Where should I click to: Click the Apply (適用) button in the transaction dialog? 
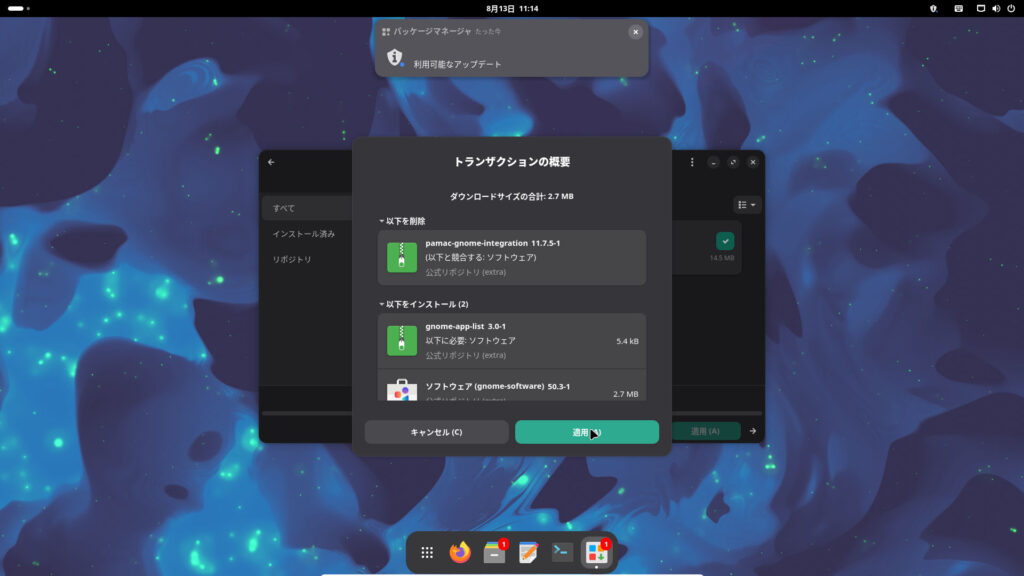coord(586,432)
